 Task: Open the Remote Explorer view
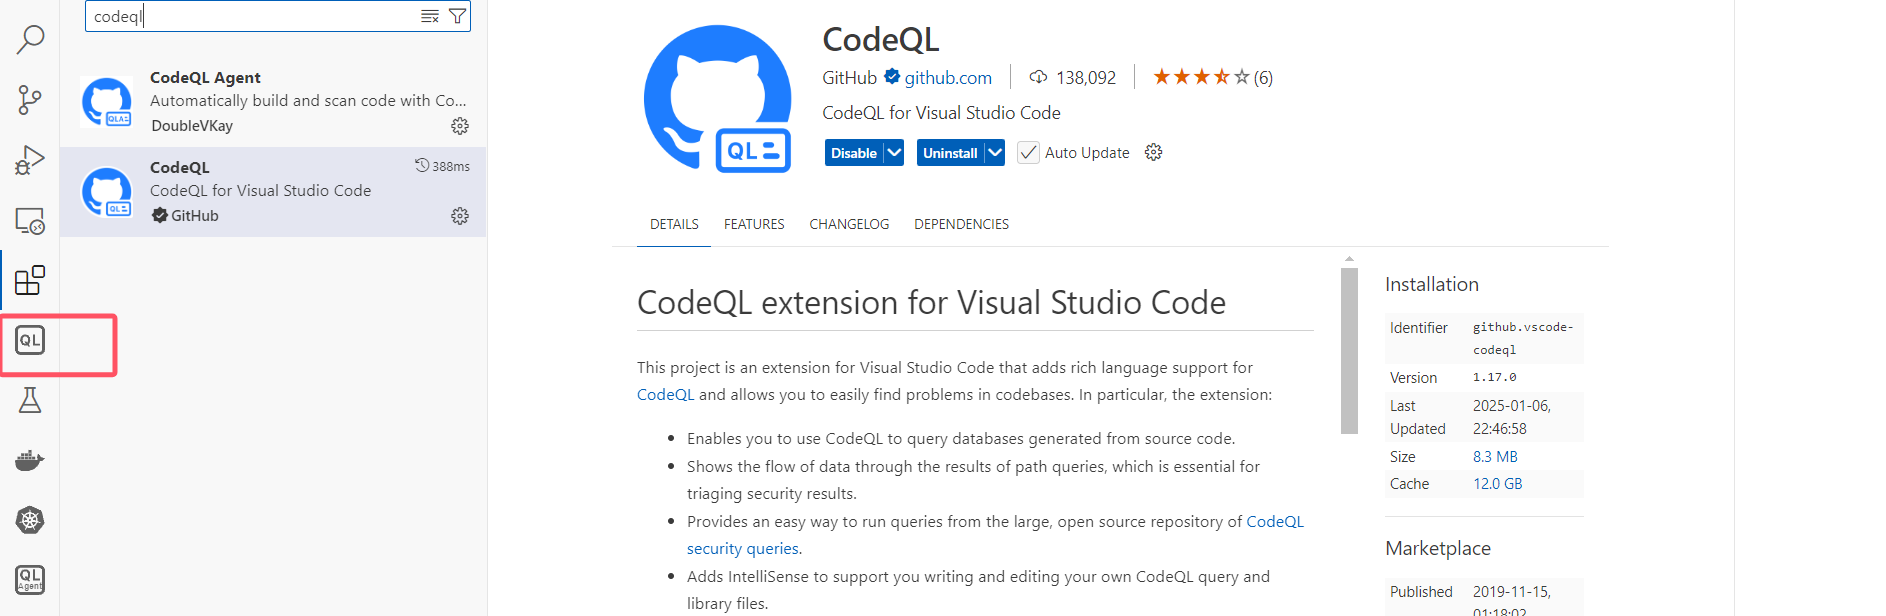(30, 221)
